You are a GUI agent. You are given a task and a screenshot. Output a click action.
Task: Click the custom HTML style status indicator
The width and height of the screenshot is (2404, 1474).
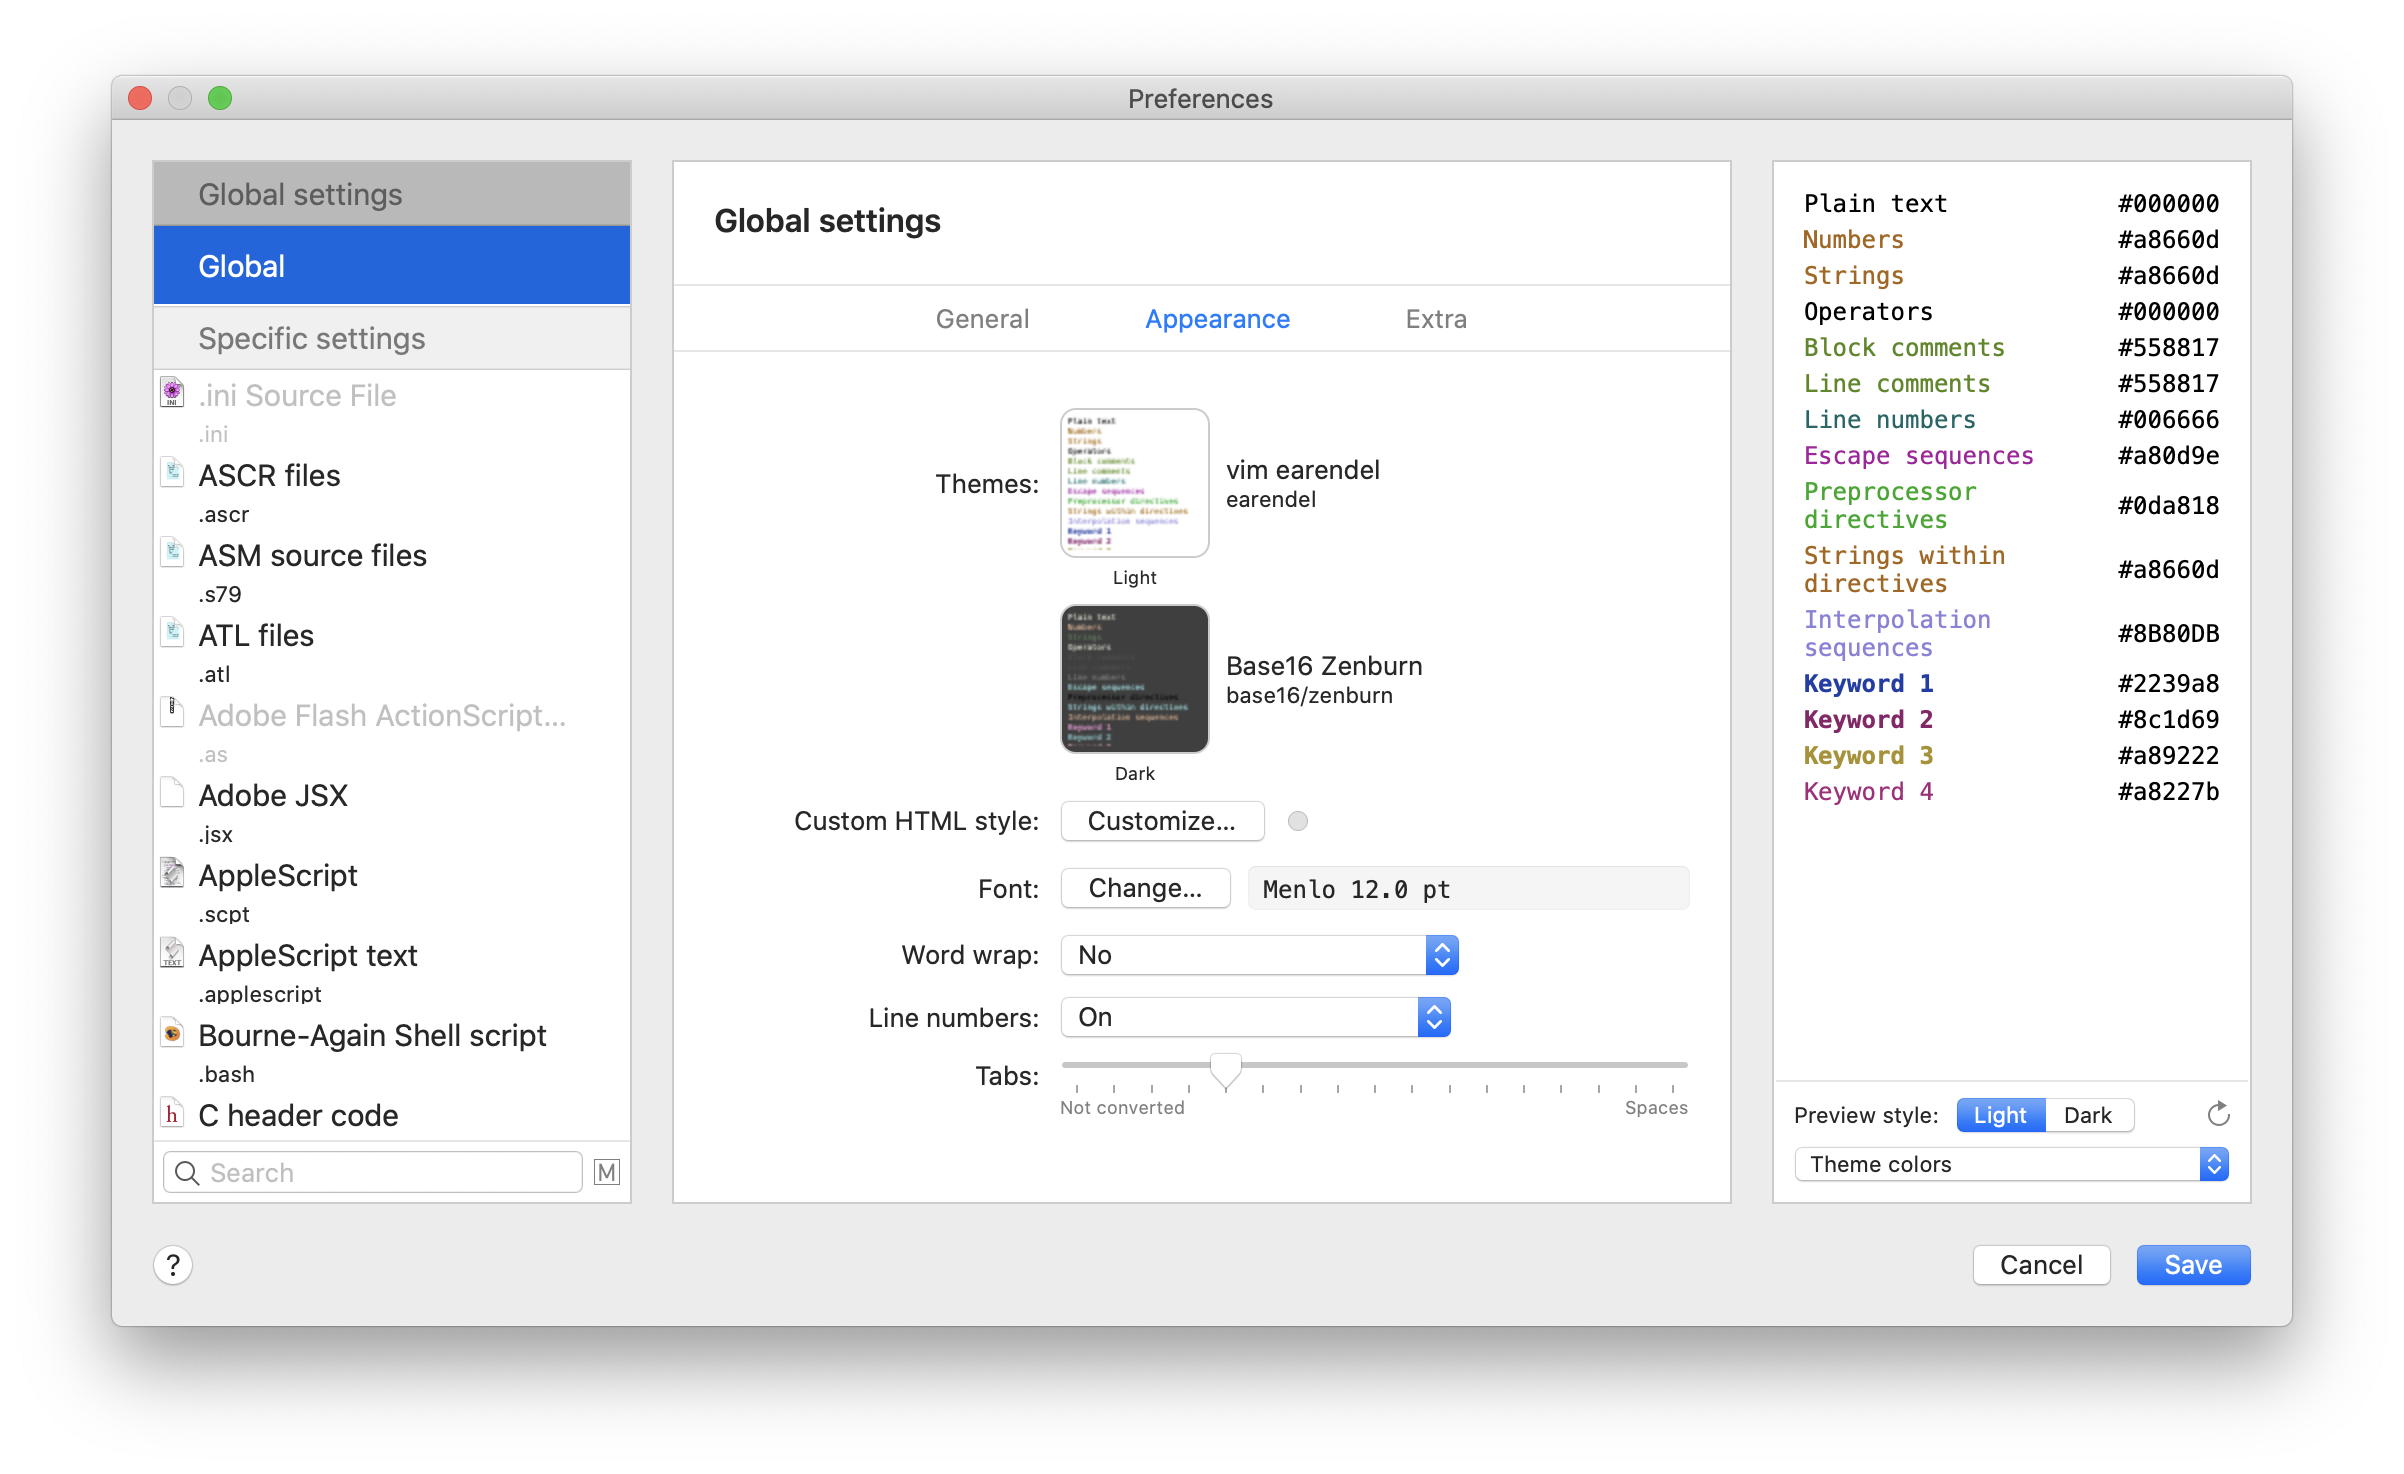point(1298,821)
